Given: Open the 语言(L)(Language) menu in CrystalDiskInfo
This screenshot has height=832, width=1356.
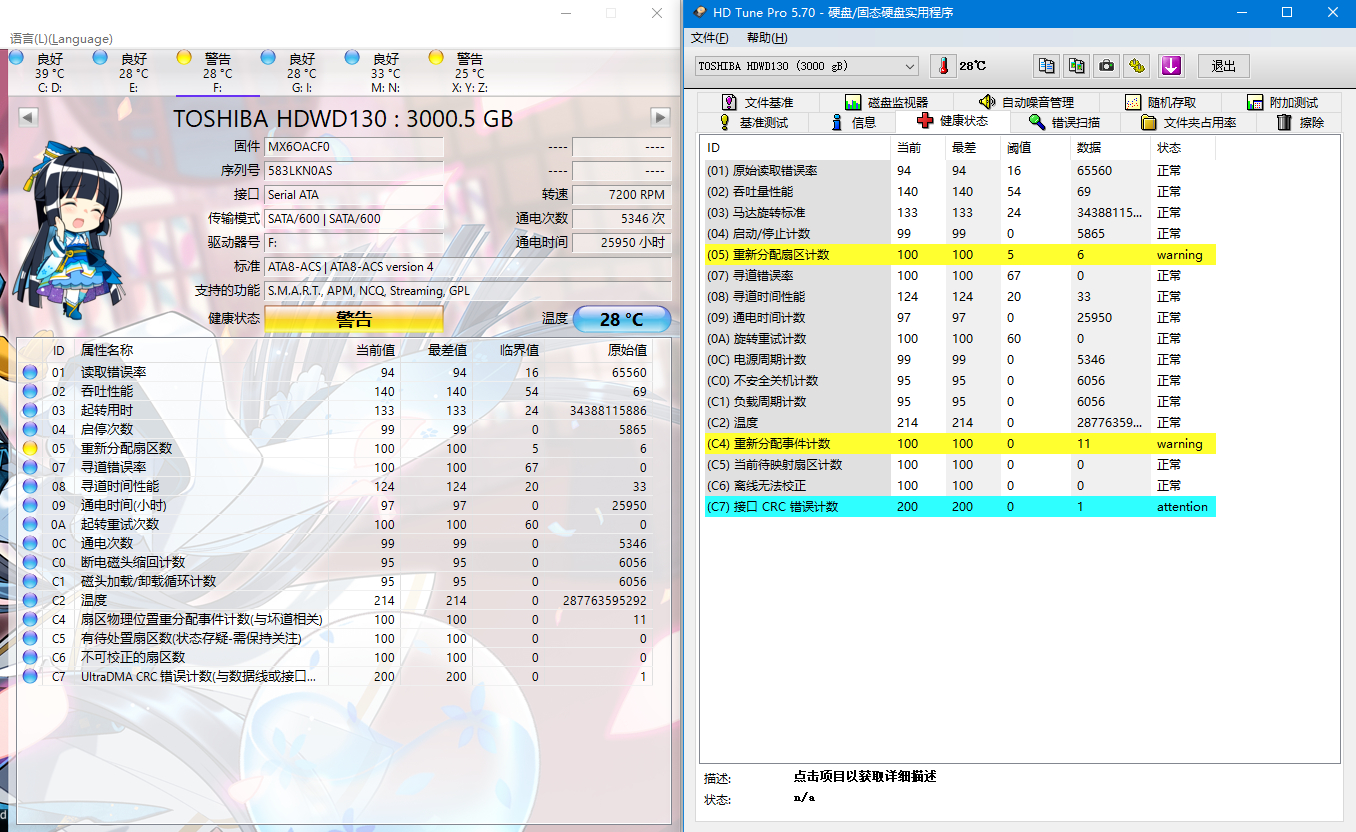Looking at the screenshot, I should pos(61,38).
